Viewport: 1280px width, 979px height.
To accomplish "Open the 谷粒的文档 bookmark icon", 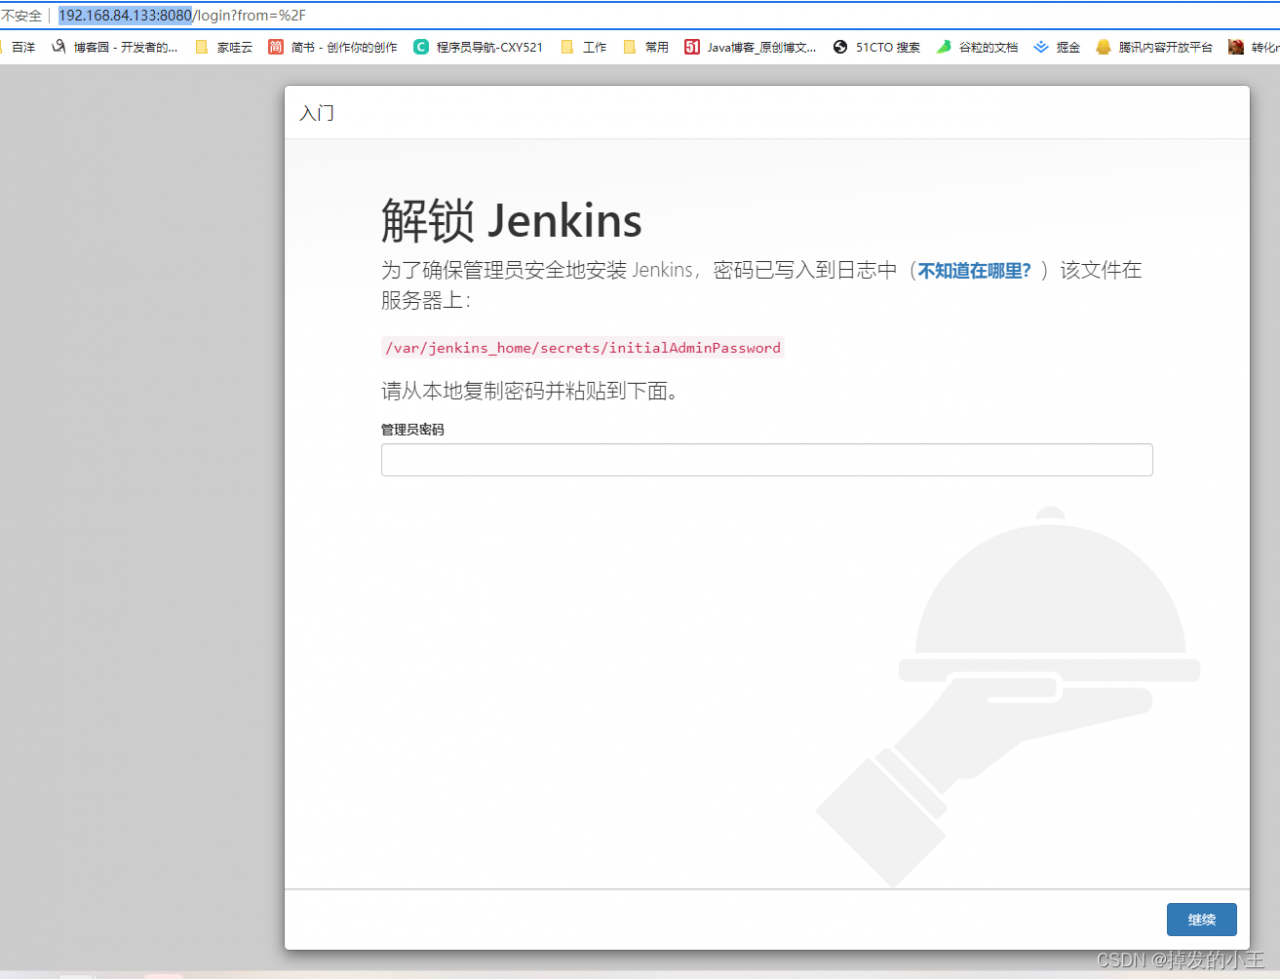I will [943, 46].
